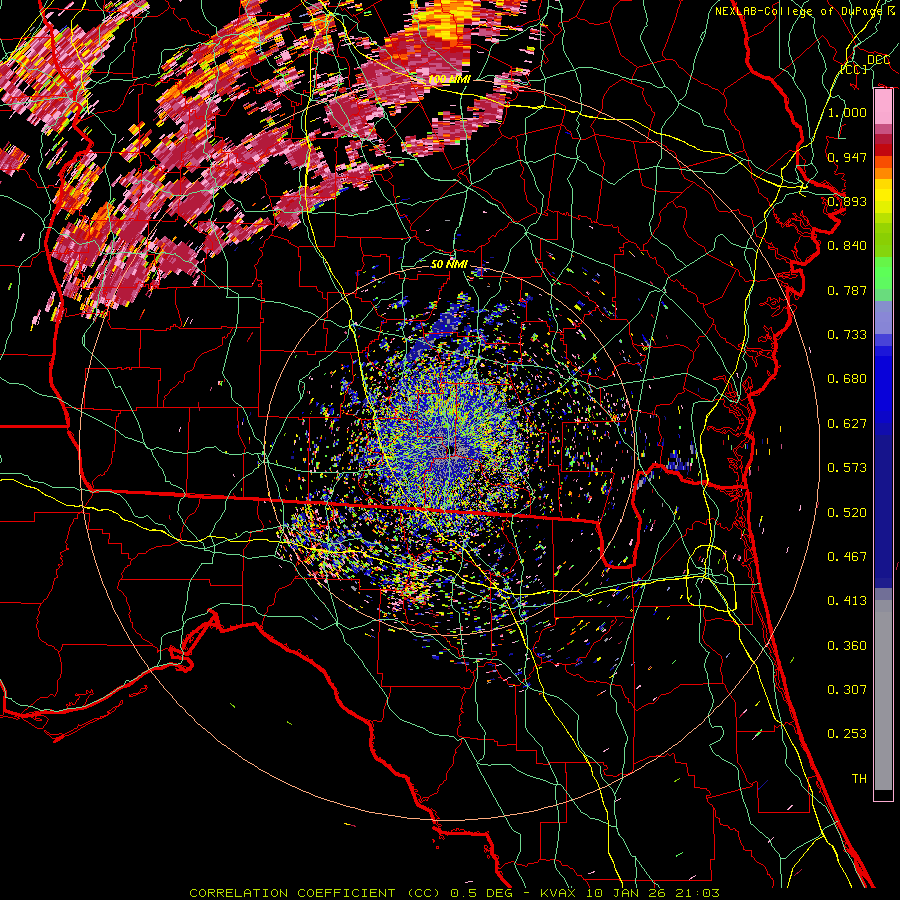Image resolution: width=900 pixels, height=900 pixels.
Task: Select the 0.787 legend value
Action: point(847,290)
